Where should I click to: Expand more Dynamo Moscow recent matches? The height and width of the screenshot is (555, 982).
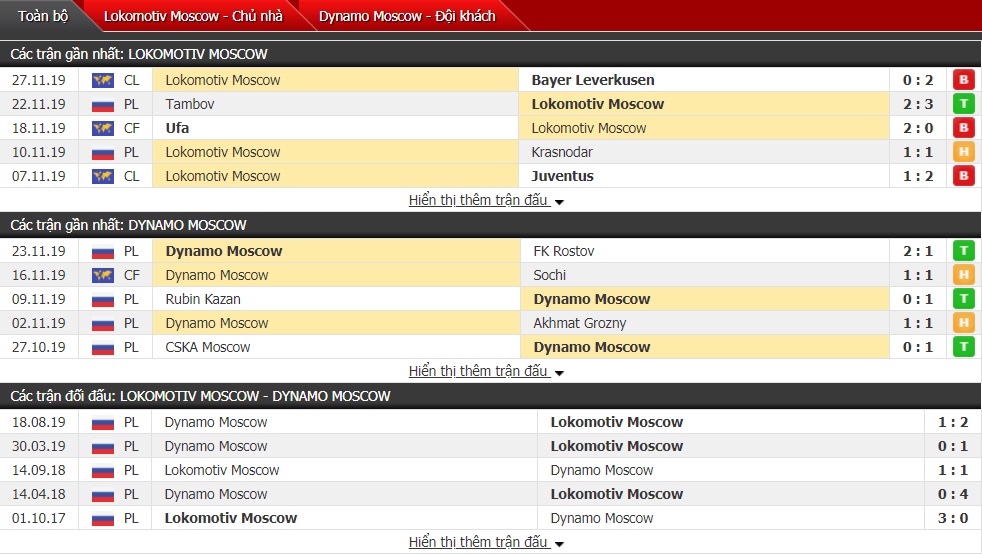coord(485,371)
